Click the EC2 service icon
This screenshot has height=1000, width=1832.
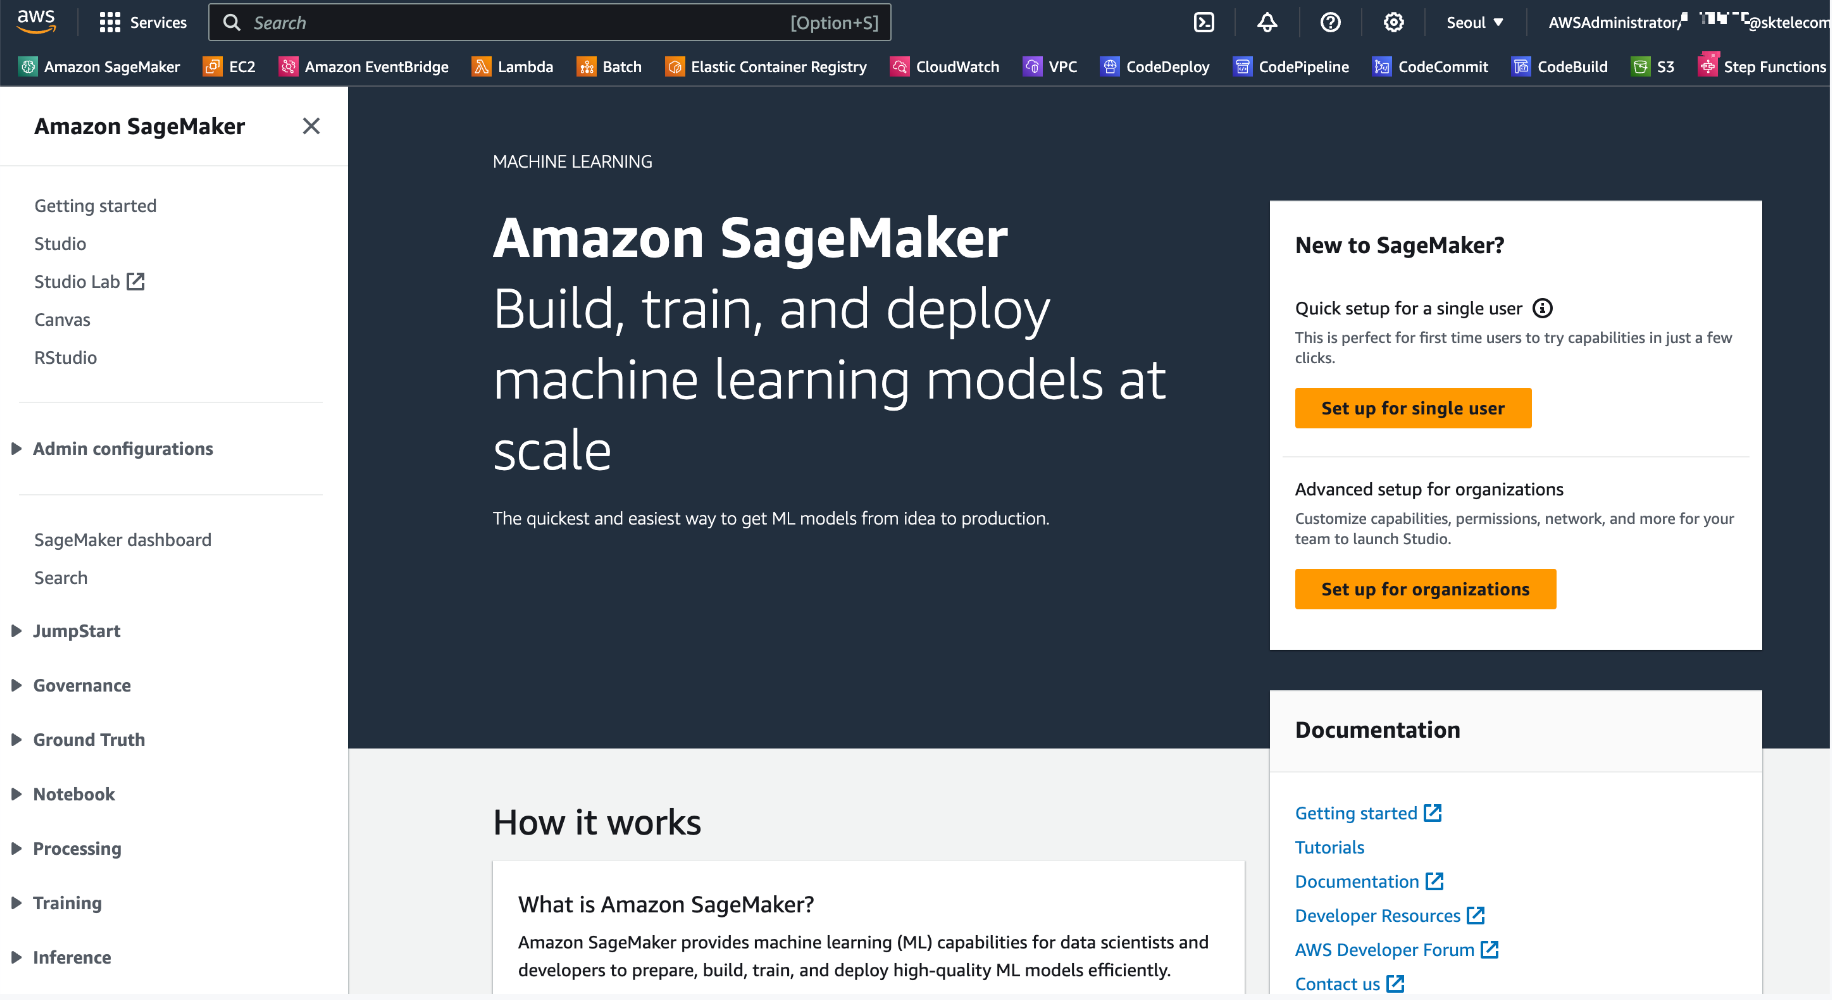click(x=212, y=66)
